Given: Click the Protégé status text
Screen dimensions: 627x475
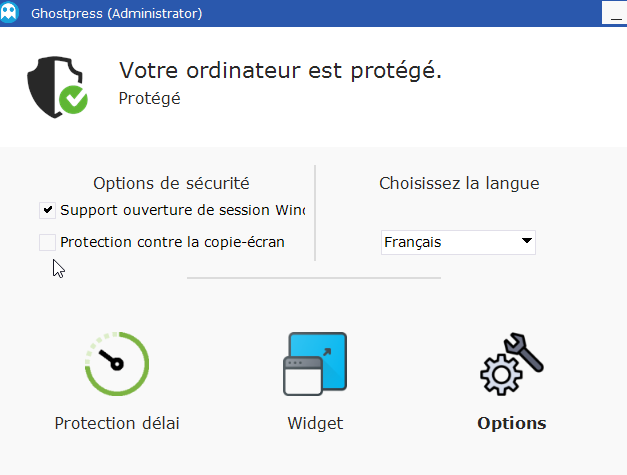Looking at the screenshot, I should coord(150,98).
